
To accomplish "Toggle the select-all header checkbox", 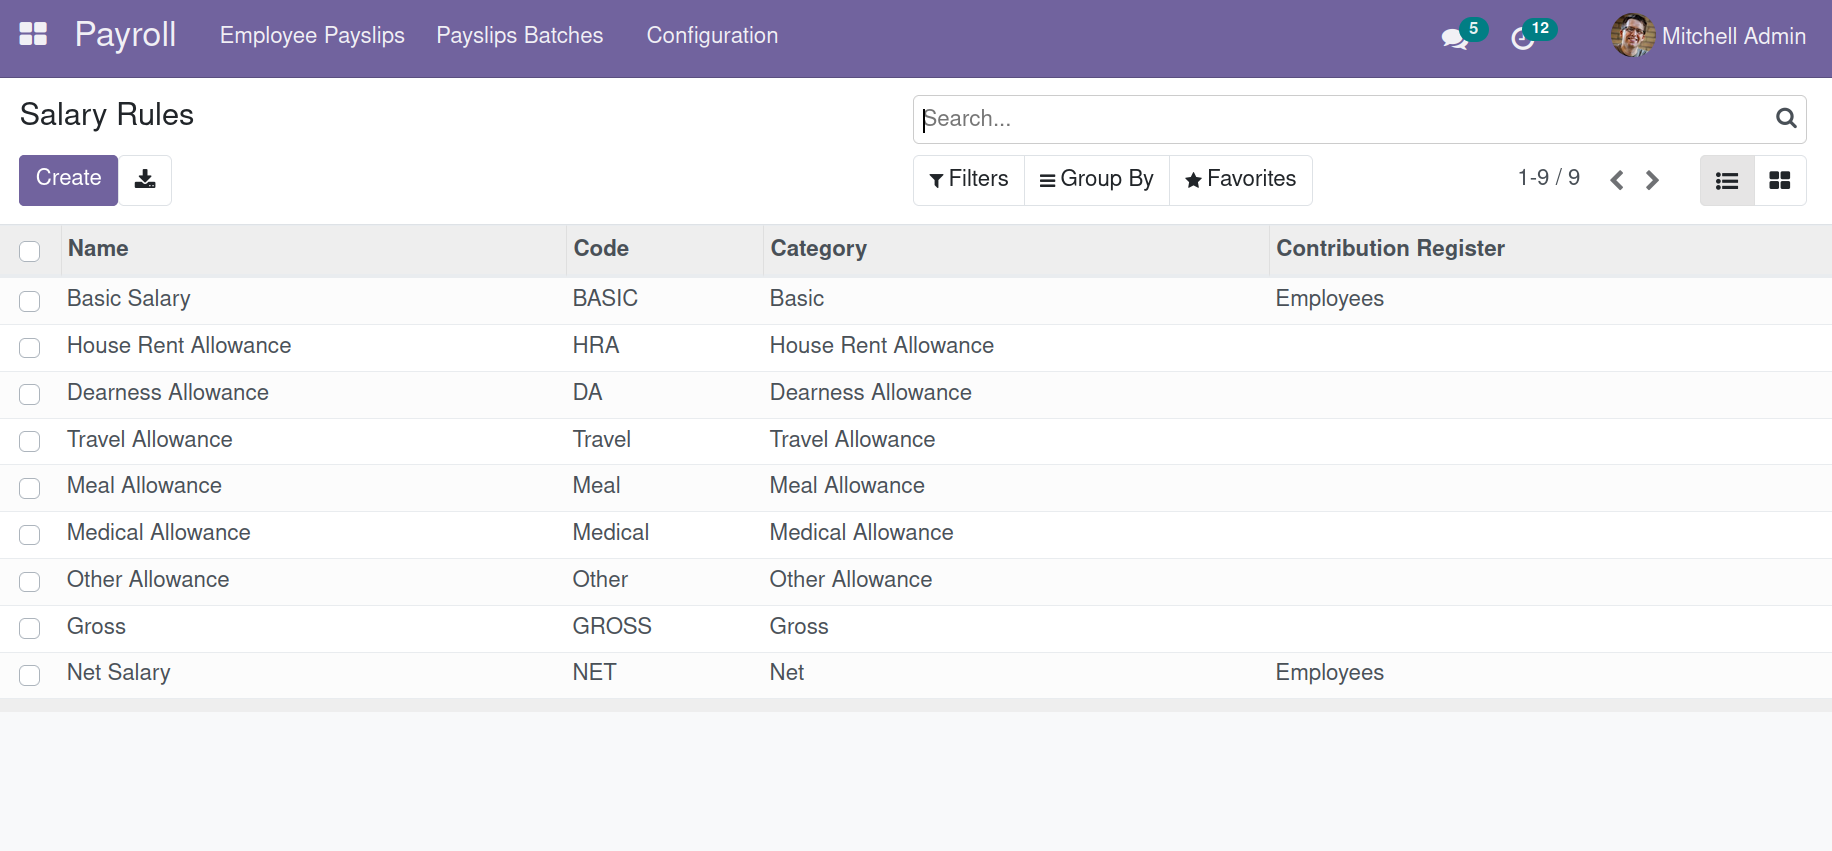I will point(30,251).
